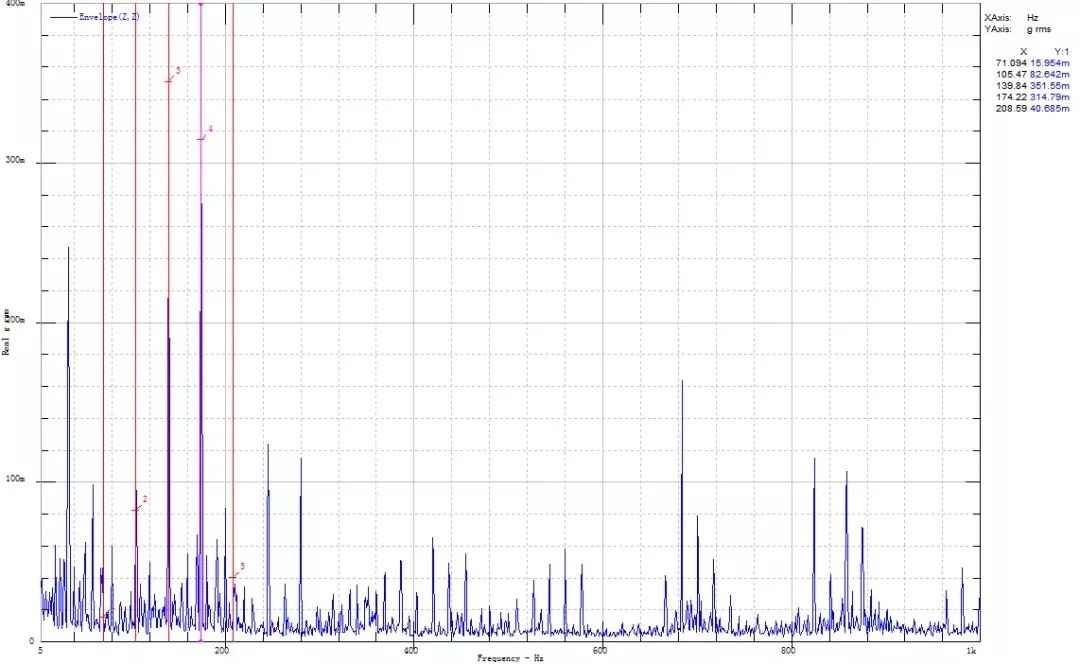Select the X value 105.47 in the readout

coord(1011,74)
